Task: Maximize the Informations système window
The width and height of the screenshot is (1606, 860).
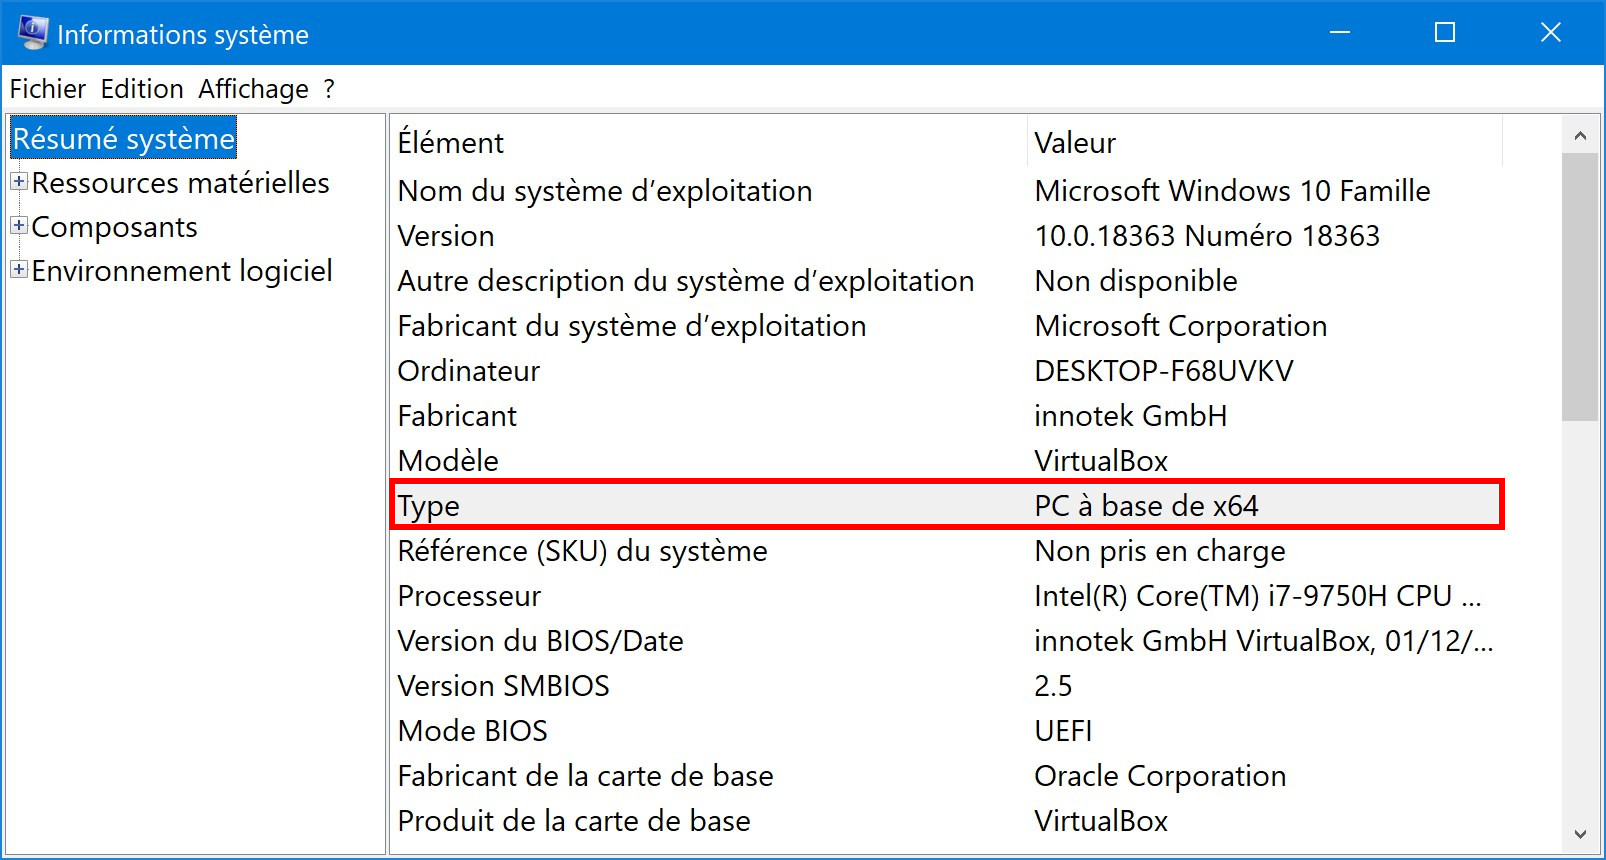Action: (1444, 33)
